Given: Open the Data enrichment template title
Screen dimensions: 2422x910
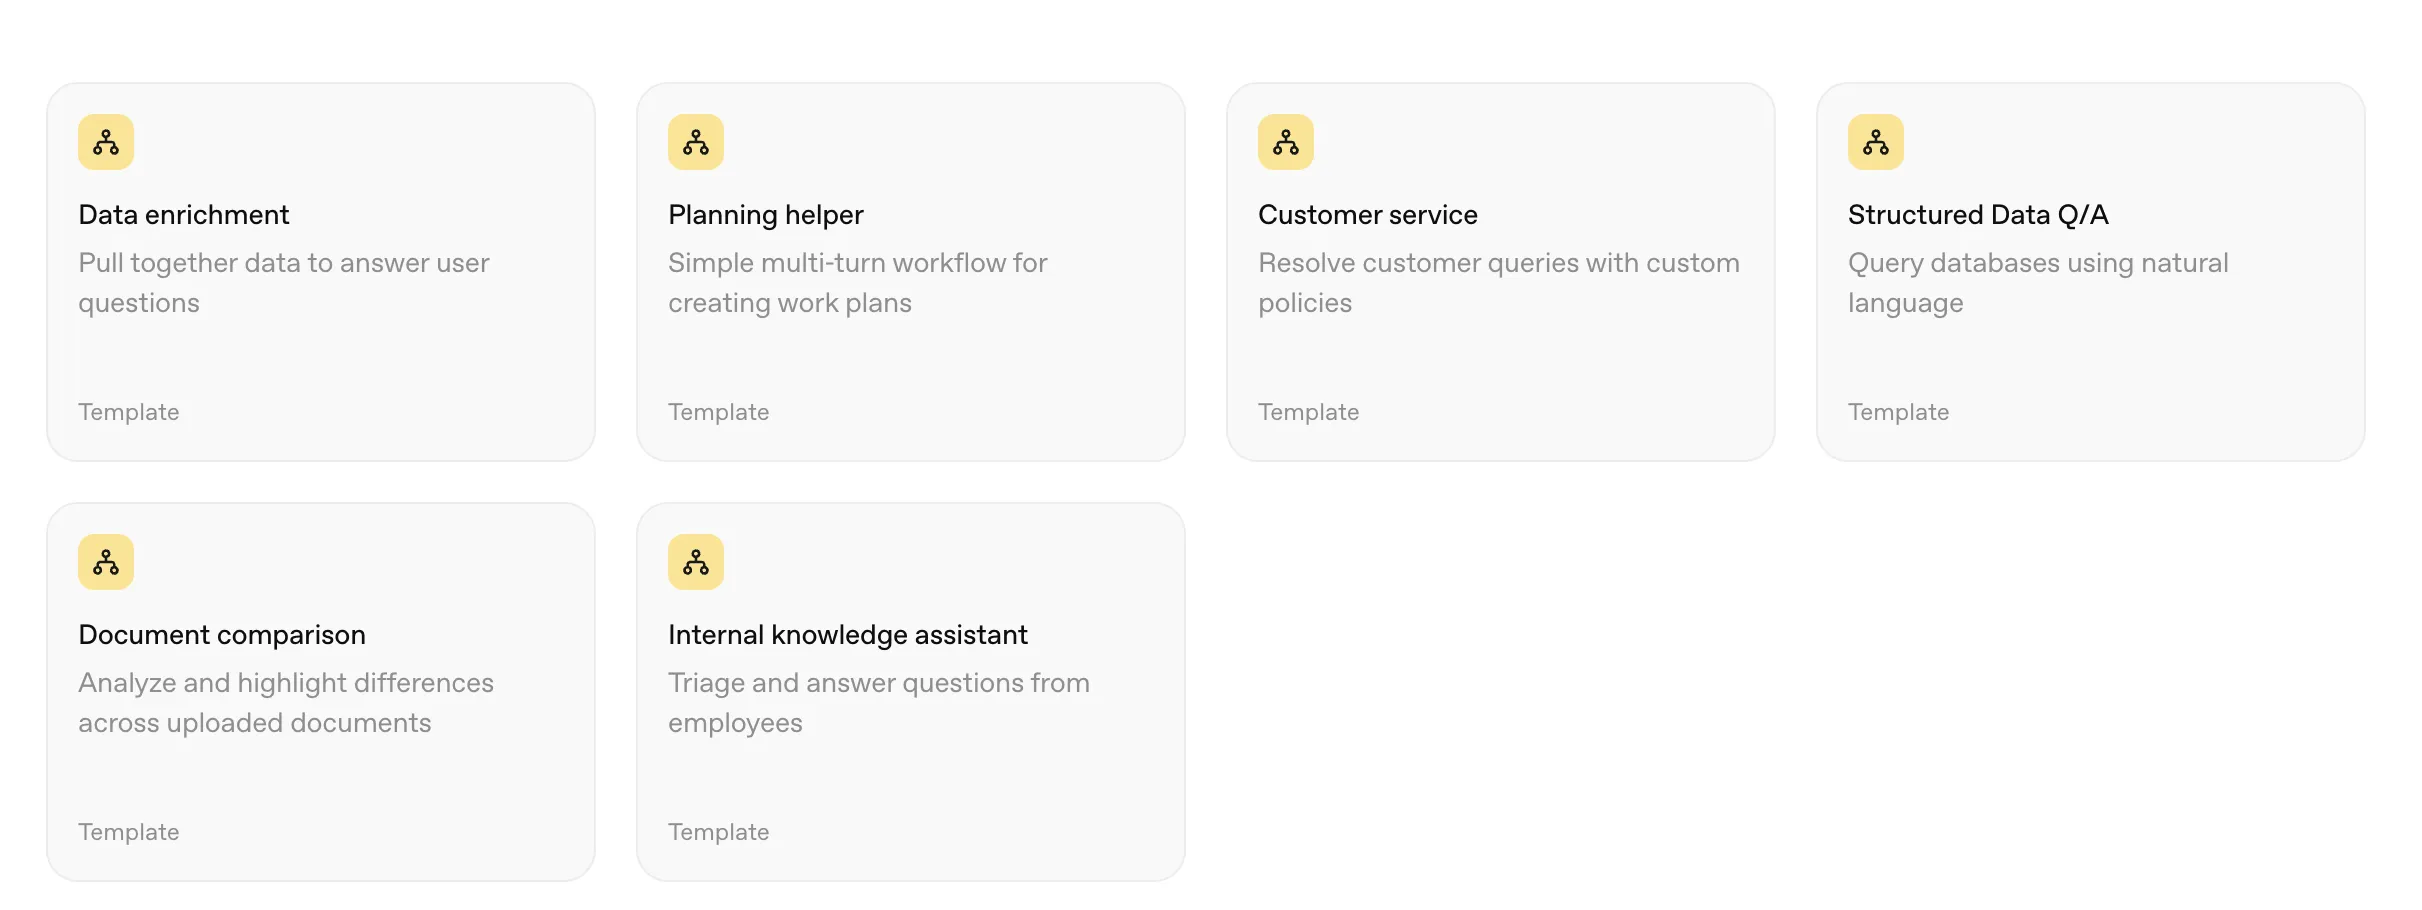Looking at the screenshot, I should [184, 215].
